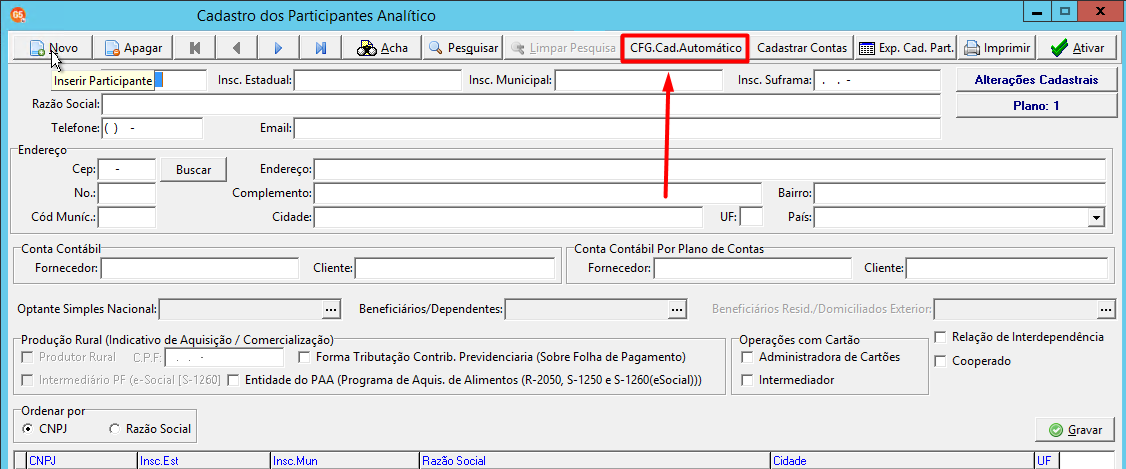Screen dimensions: 1126x469
Task: Open the Acha binoculars search
Action: tap(383, 47)
